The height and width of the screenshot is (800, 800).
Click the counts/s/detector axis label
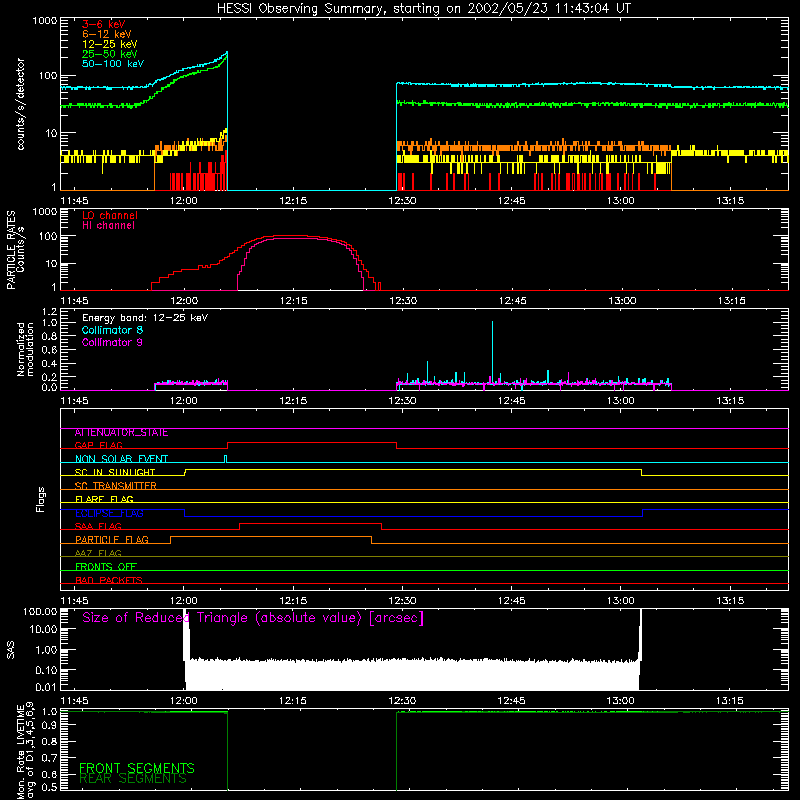point(20,104)
